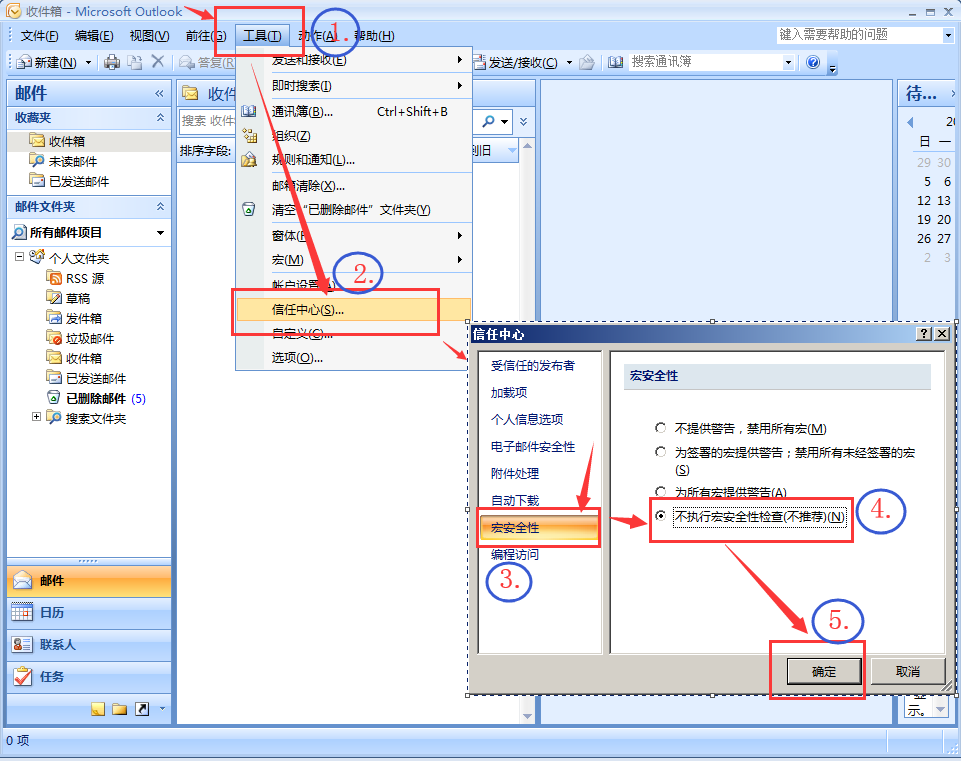This screenshot has width=961, height=761.
Task: Click the Folder List icon at pane bottom
Action: (120, 709)
